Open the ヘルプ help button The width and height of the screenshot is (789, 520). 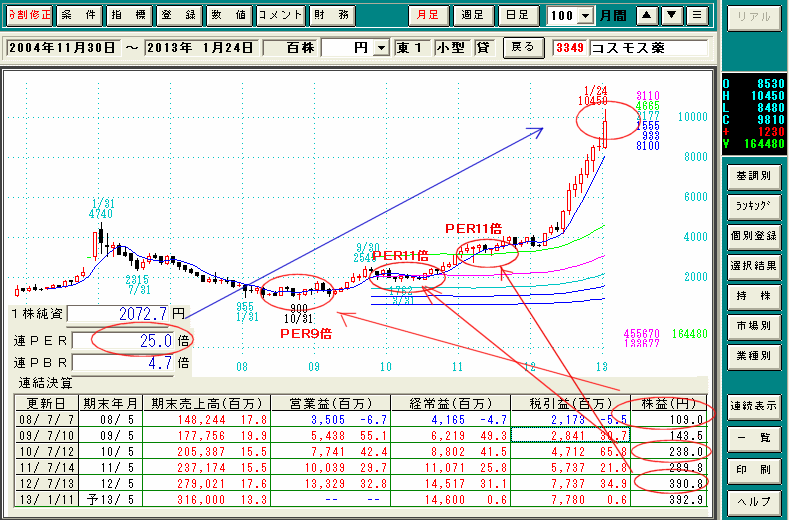[x=753, y=501]
